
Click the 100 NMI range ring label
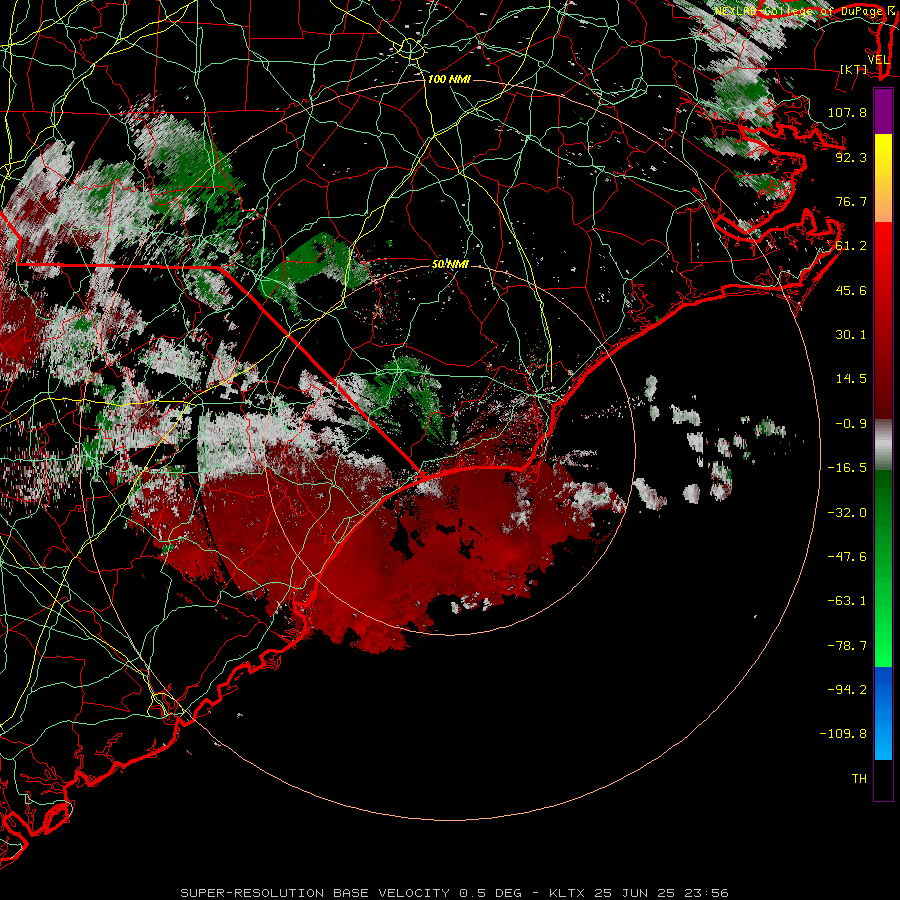[449, 79]
